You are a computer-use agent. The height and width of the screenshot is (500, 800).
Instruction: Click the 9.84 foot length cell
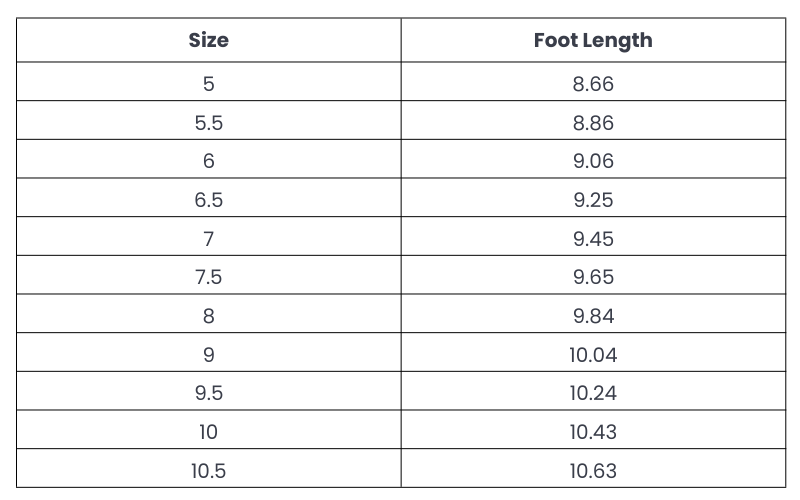click(x=593, y=316)
